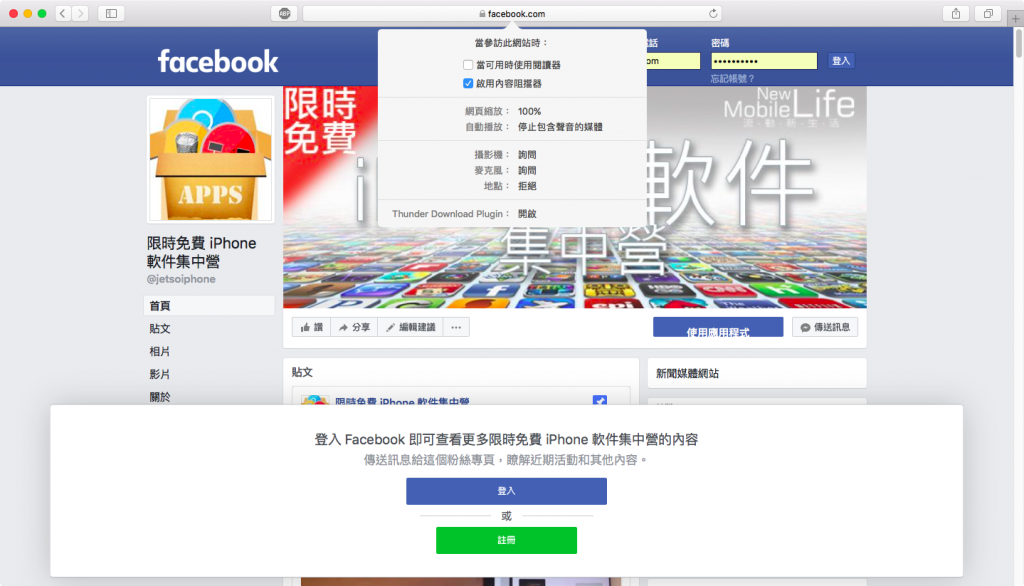Click the facebook logo
Screen dimensions: 1024x586
(x=217, y=61)
